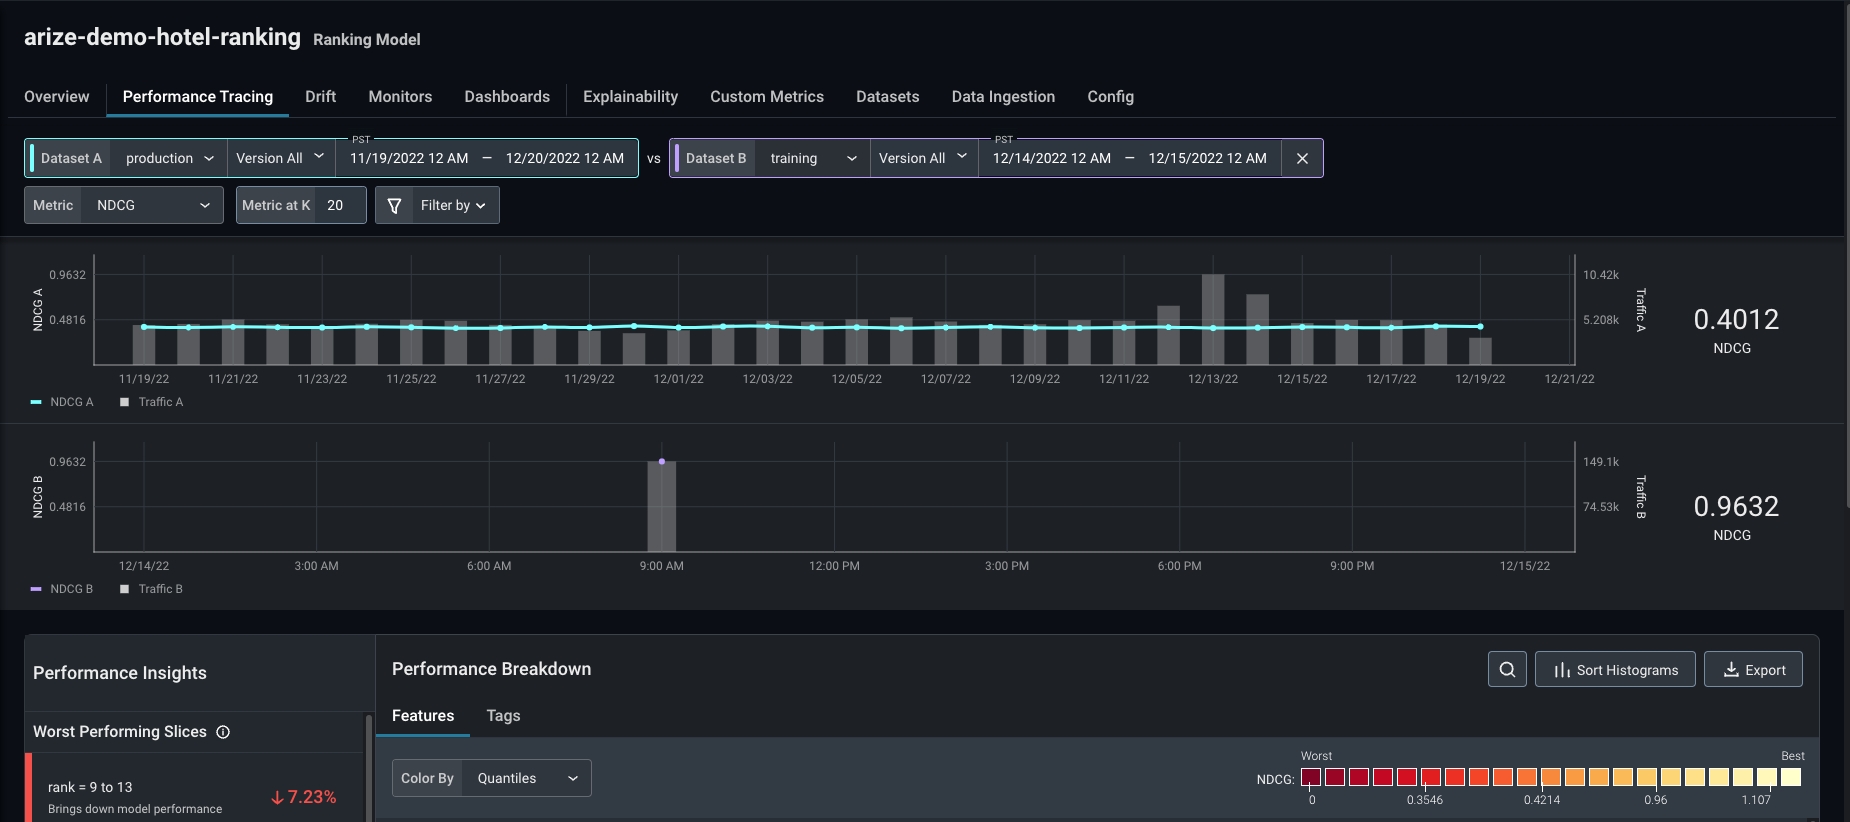The height and width of the screenshot is (822, 1850).
Task: Click Dataset A start date 11/19/2022
Action: (409, 158)
